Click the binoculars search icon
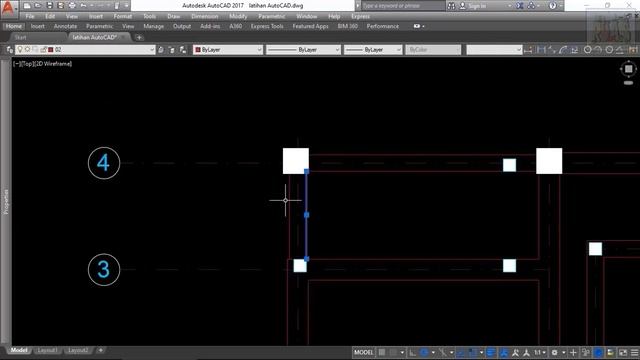The width and height of the screenshot is (640, 360). click(451, 6)
